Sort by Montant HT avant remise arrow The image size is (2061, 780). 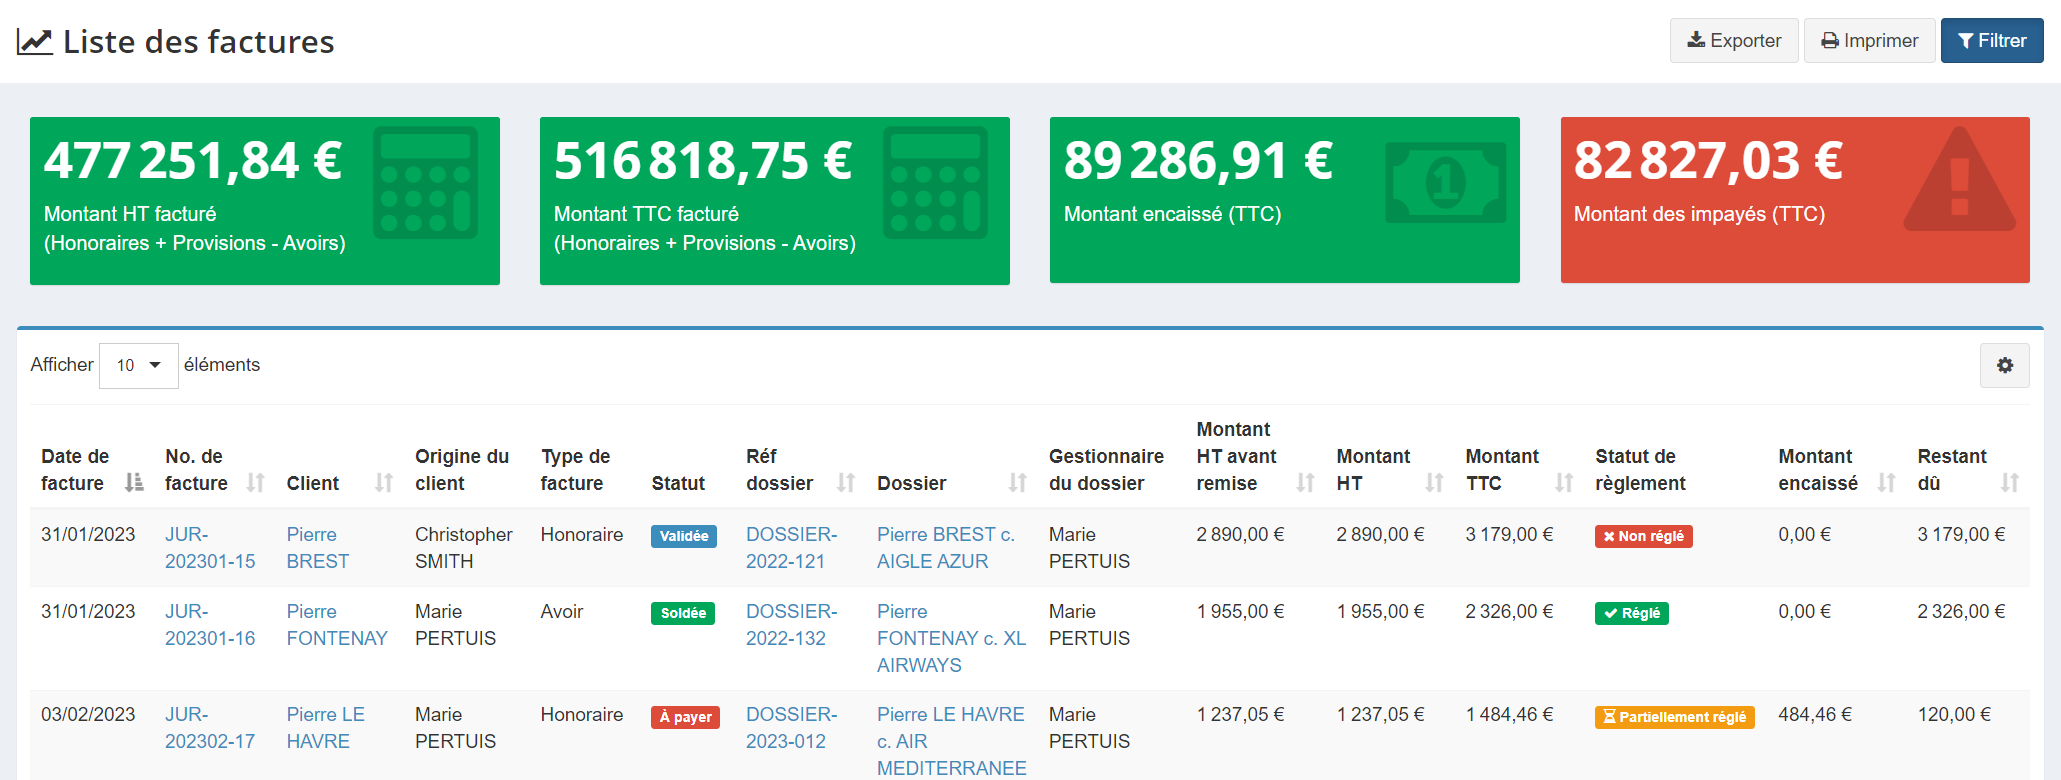tap(1305, 483)
